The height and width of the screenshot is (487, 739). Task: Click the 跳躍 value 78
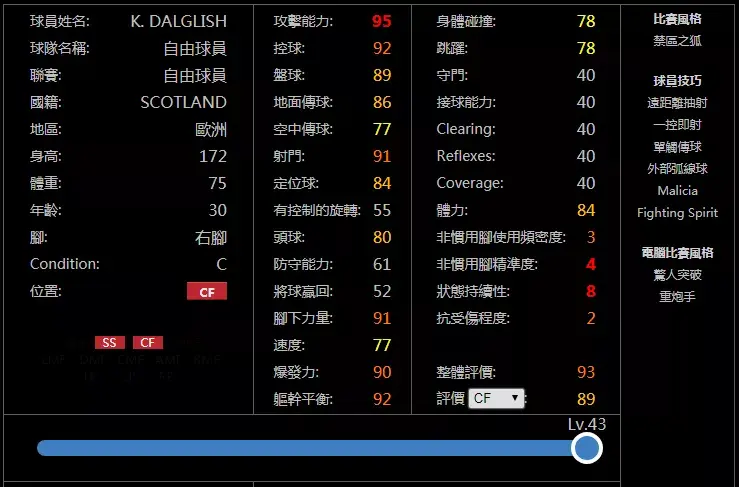pyautogui.click(x=586, y=48)
